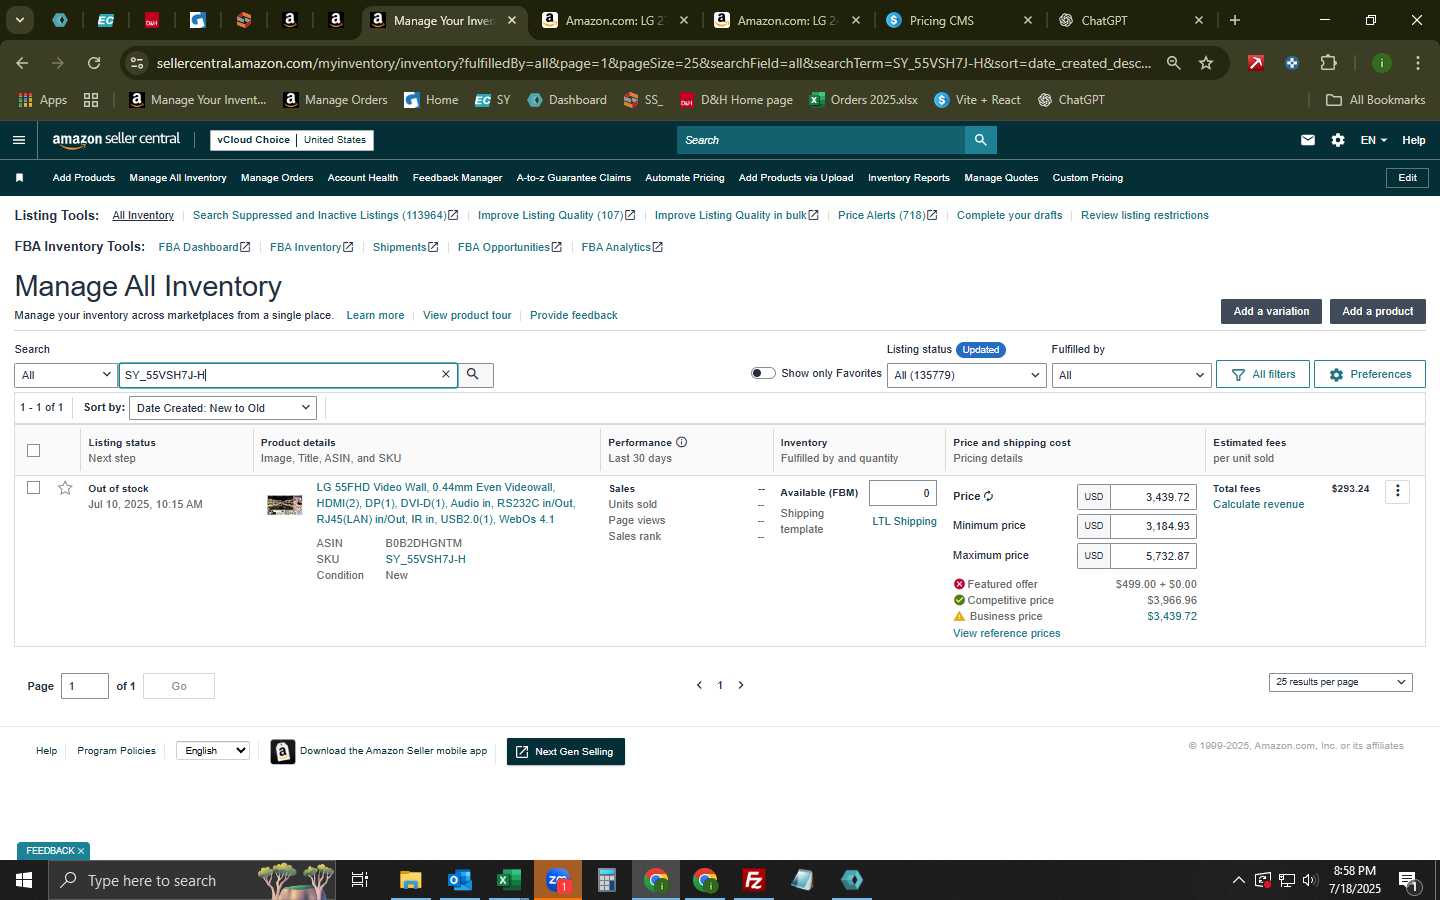Open the English language dropdown in footer
Viewport: 1440px width, 900px height.
(x=212, y=751)
